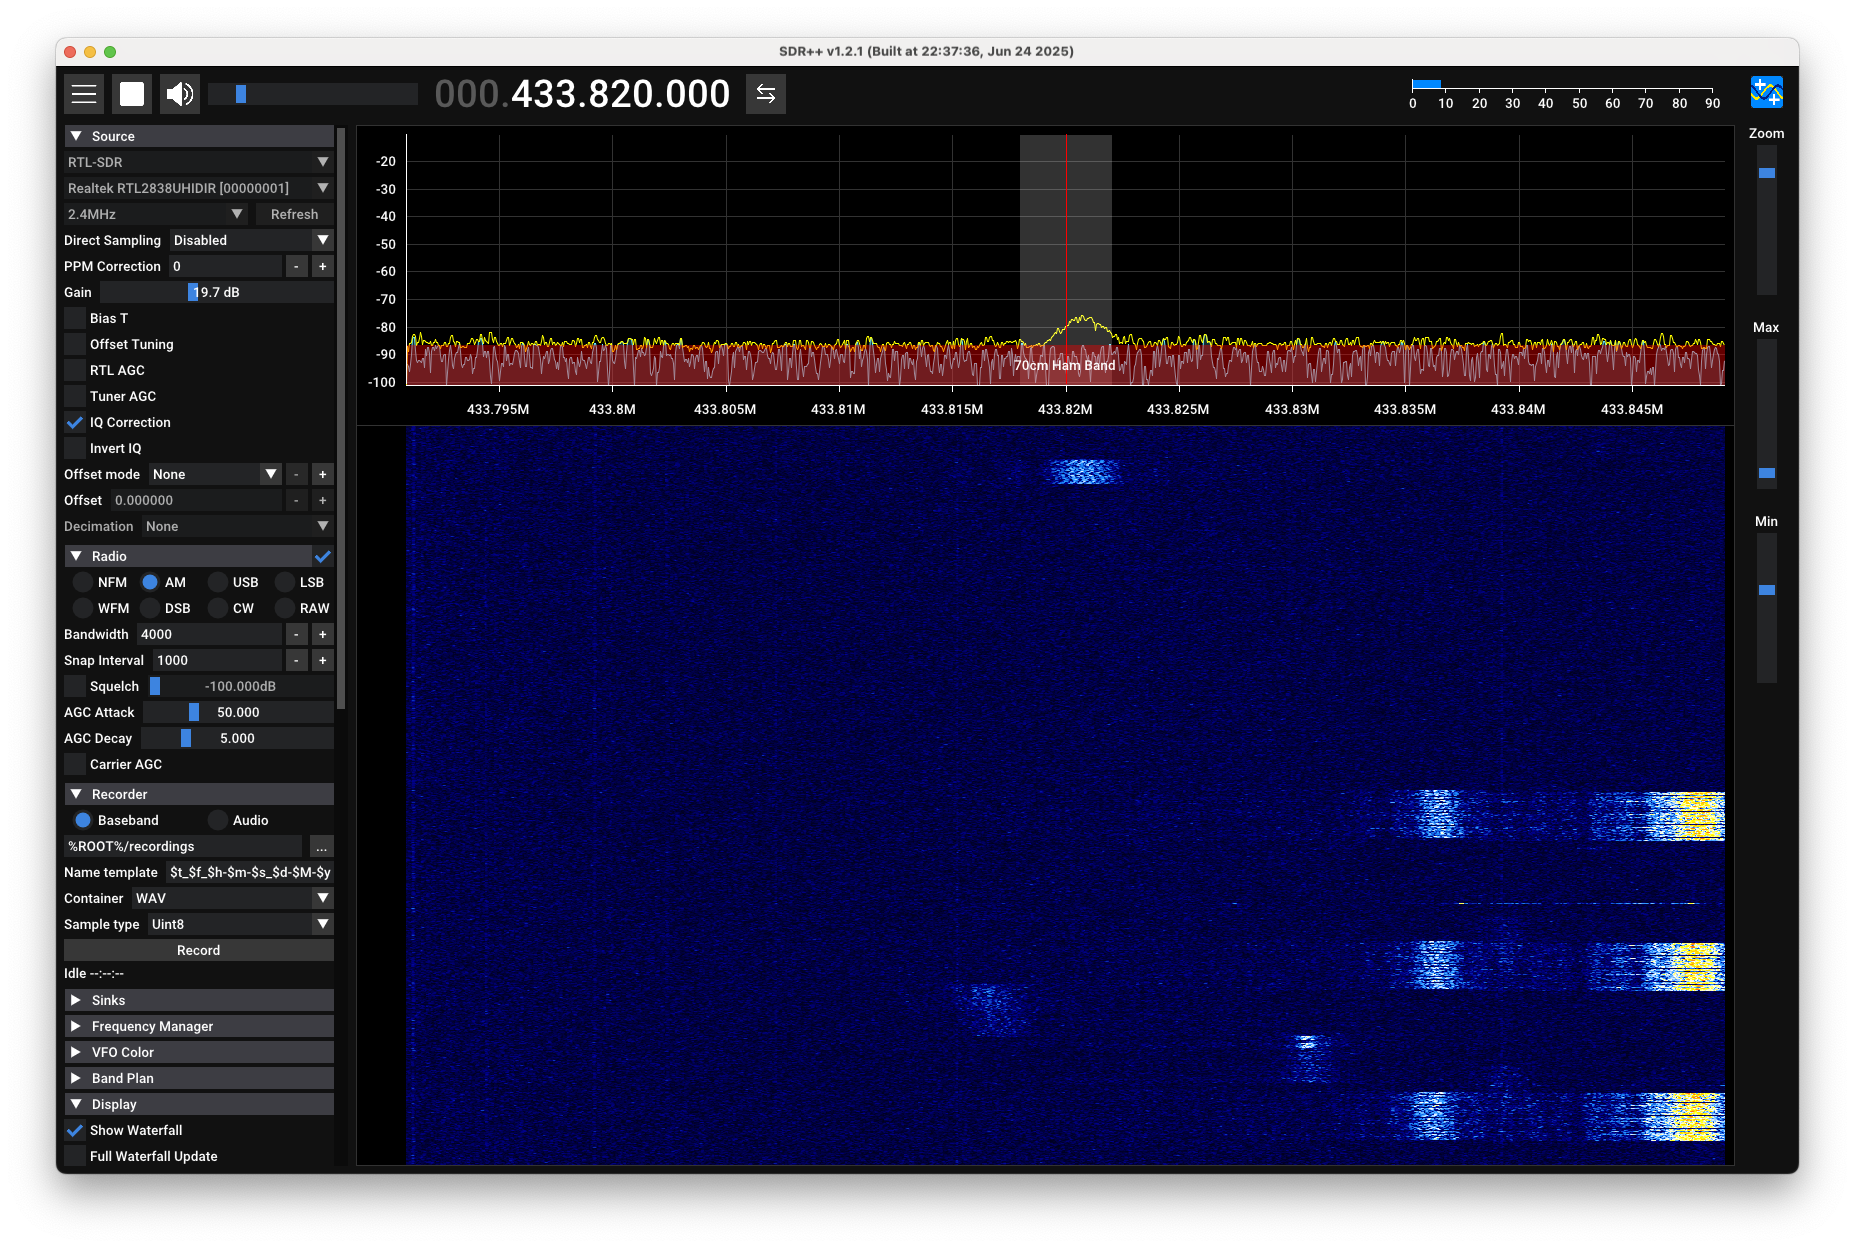Enable the Bias T checkbox
Screen dimensions: 1855x1248
coord(75,318)
